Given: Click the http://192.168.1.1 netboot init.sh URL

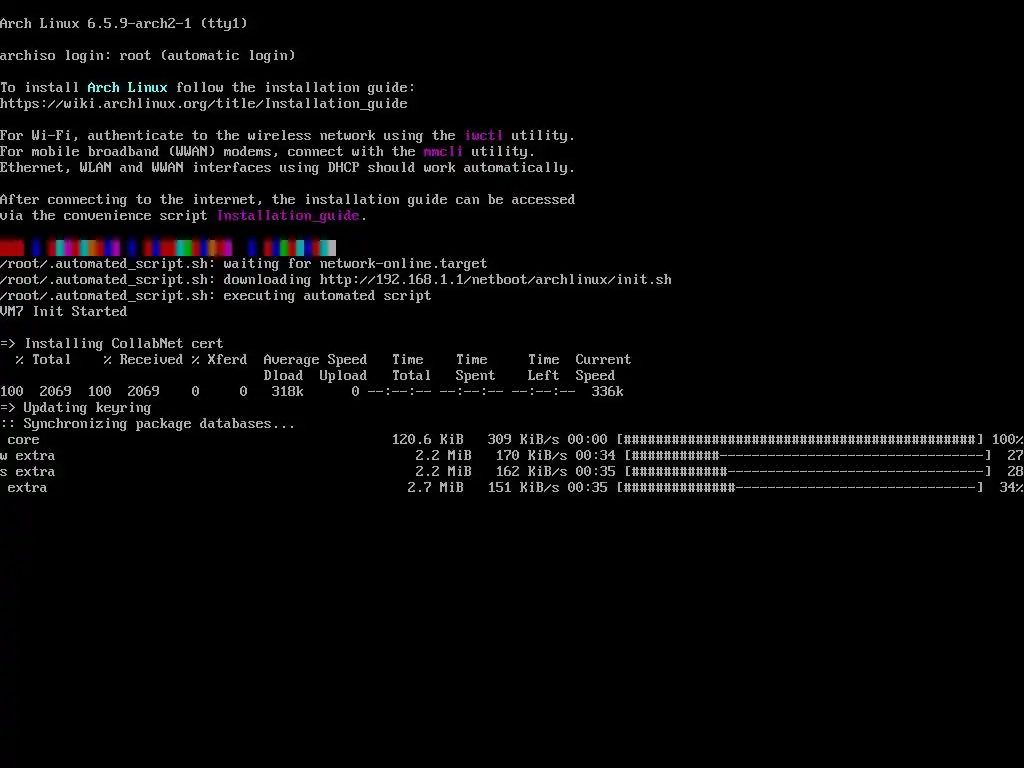Looking at the screenshot, I should 495,280.
